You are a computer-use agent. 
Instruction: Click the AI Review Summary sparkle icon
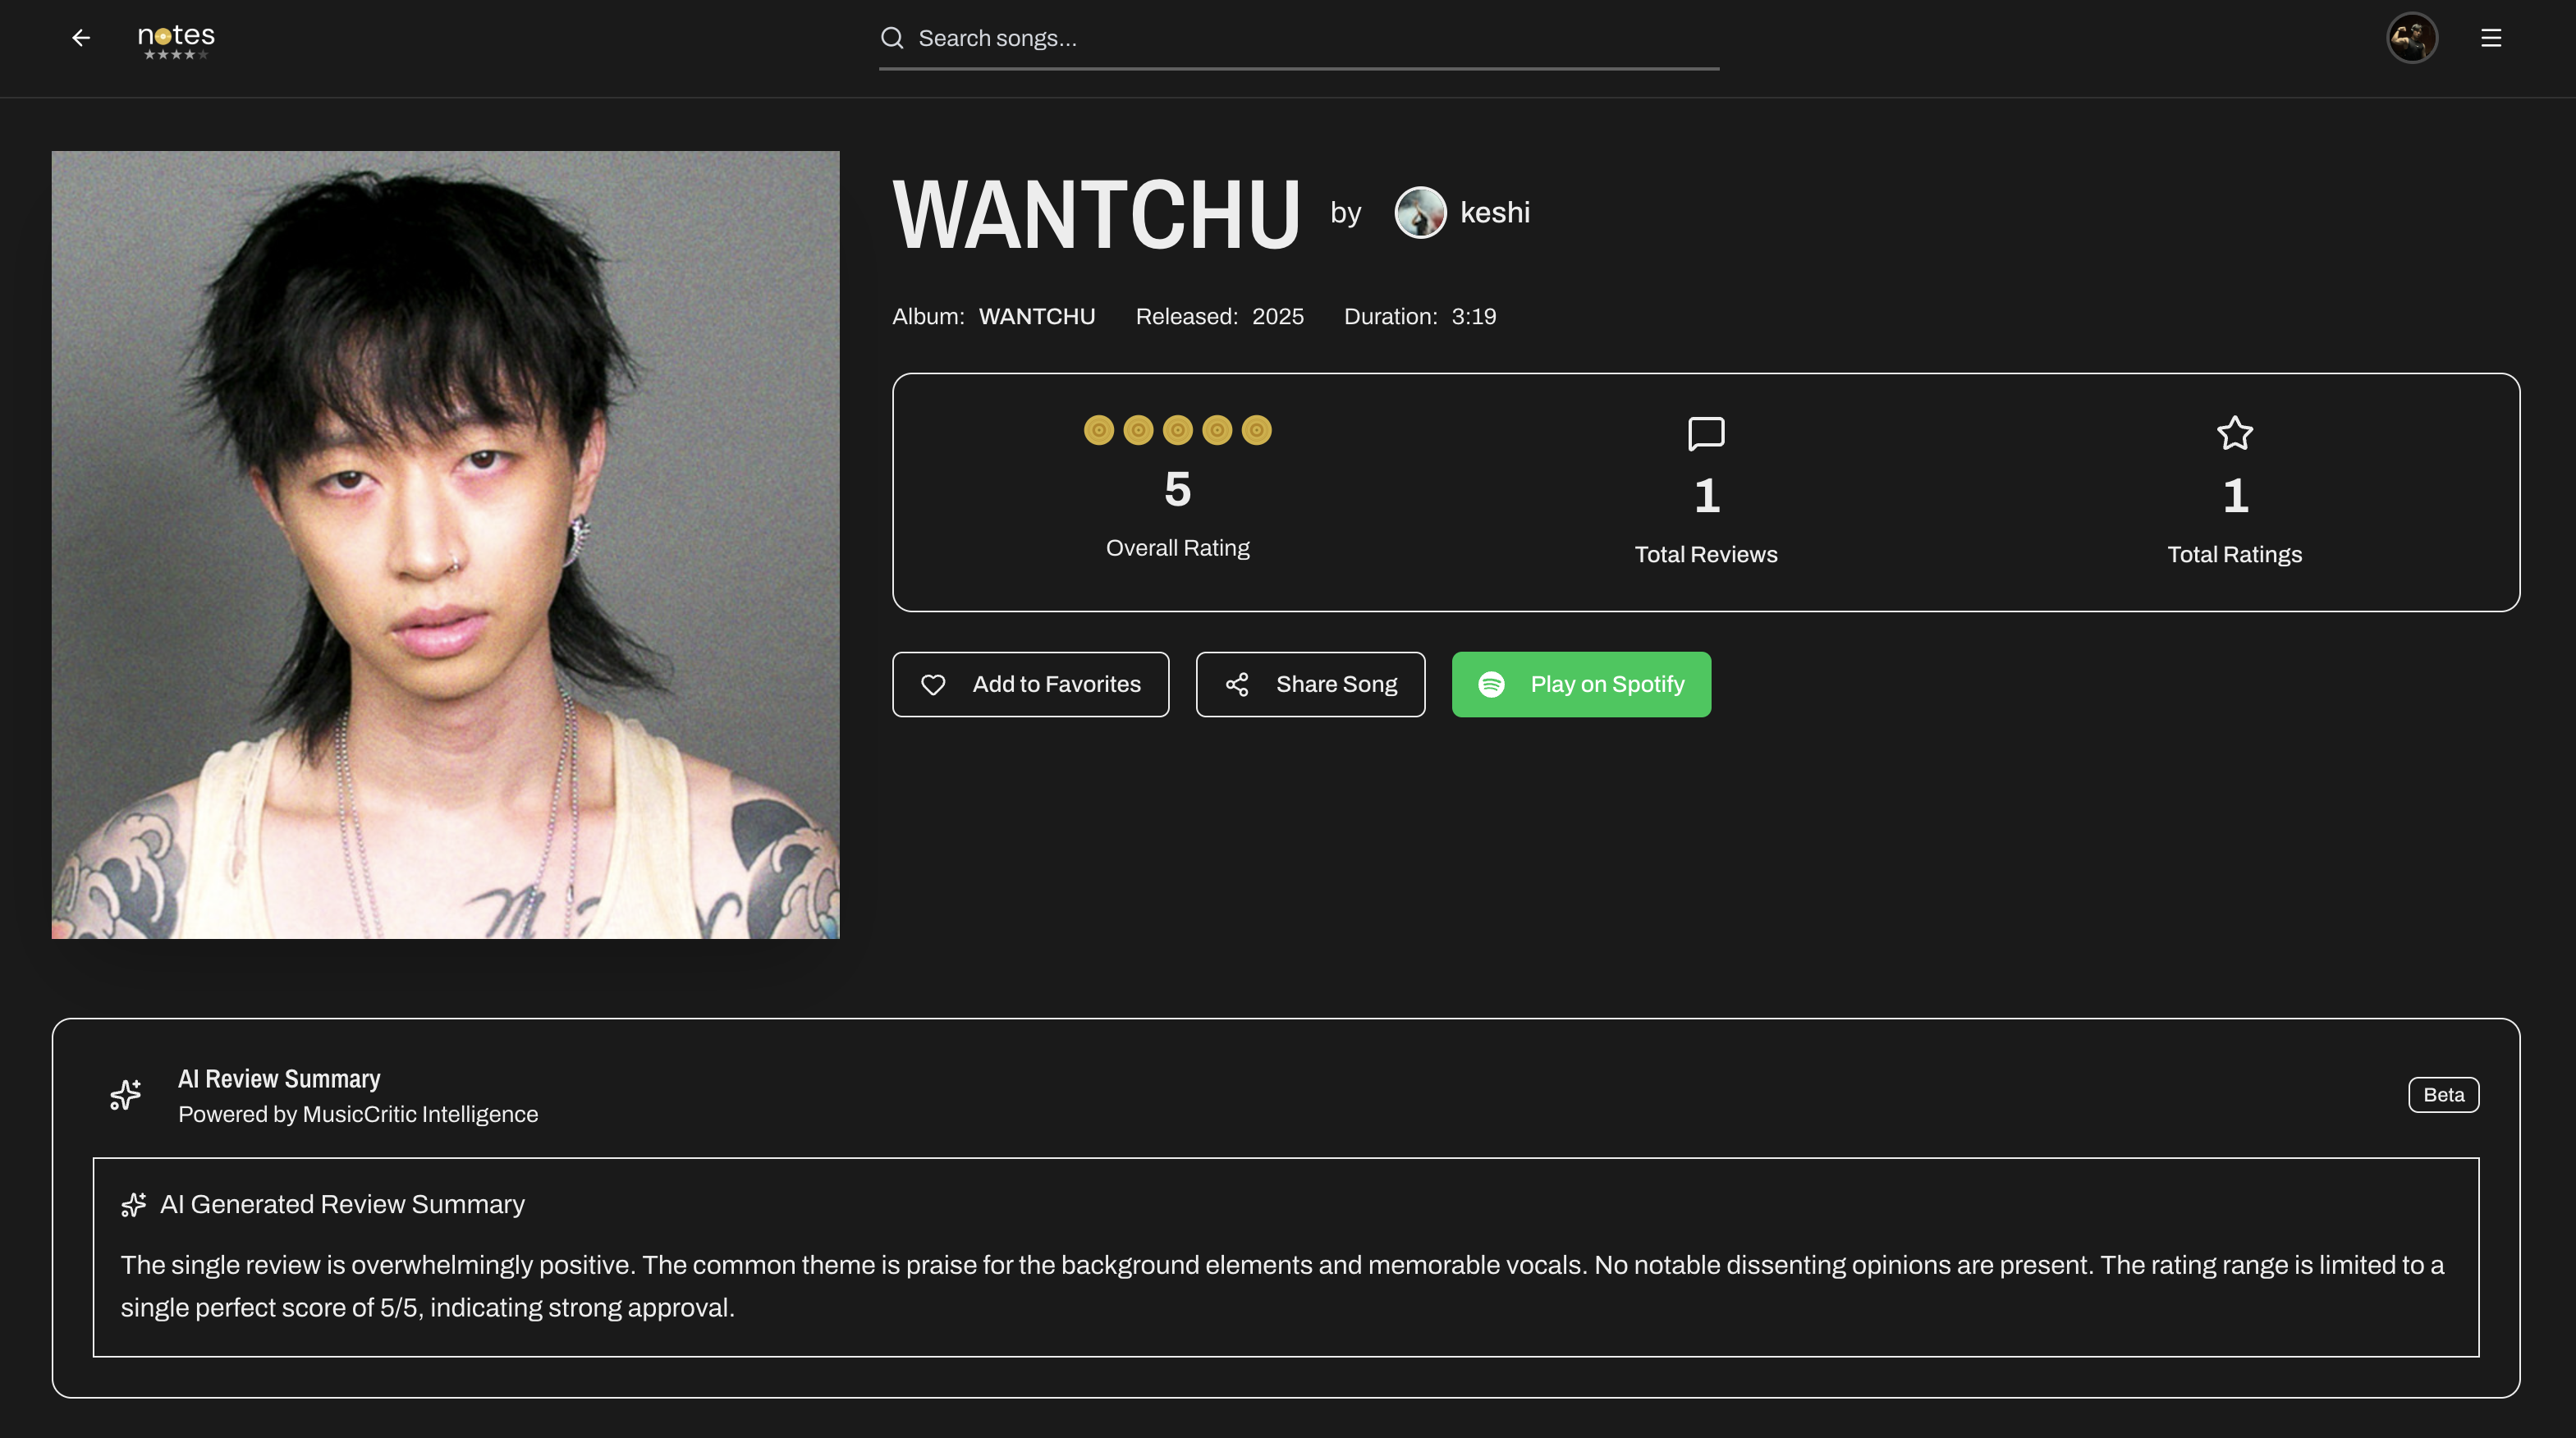click(126, 1094)
